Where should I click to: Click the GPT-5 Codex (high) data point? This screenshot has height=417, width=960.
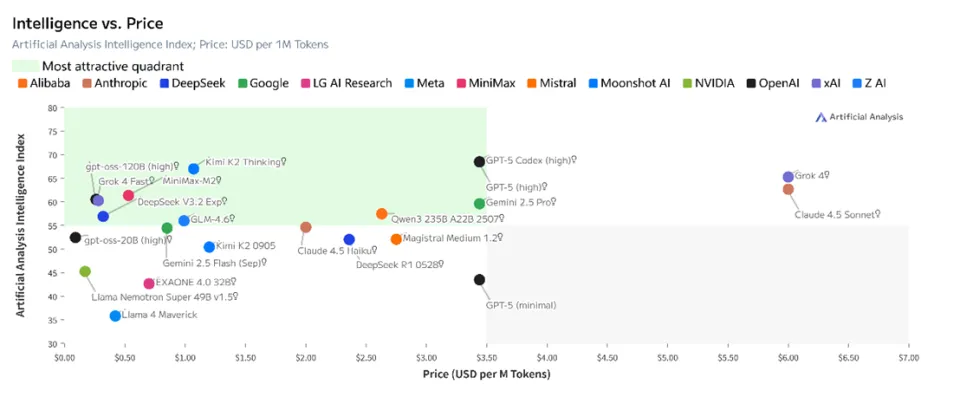pos(480,162)
